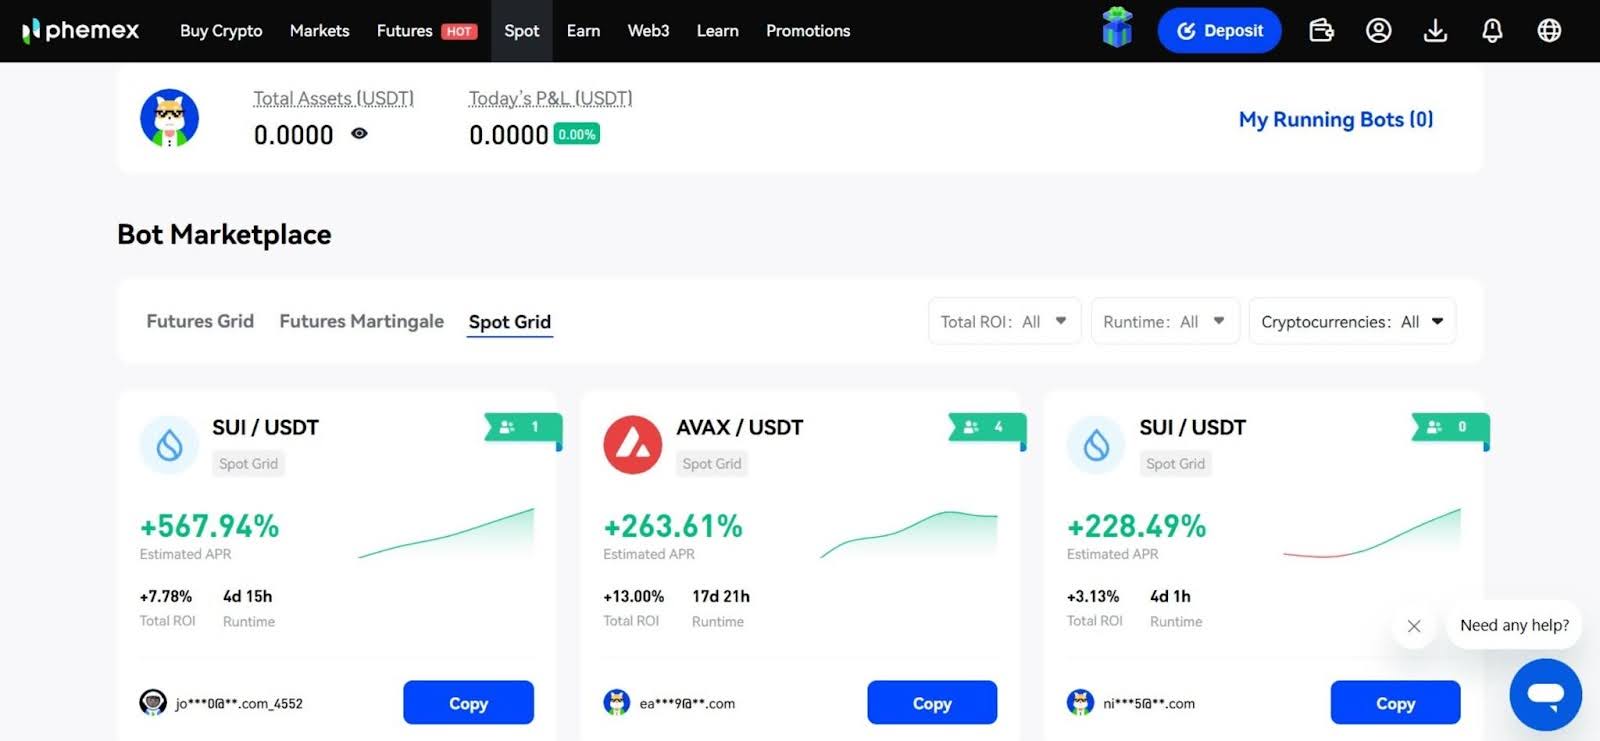Click the ea***9@**.com username
The width and height of the screenshot is (1600, 741).
click(687, 704)
